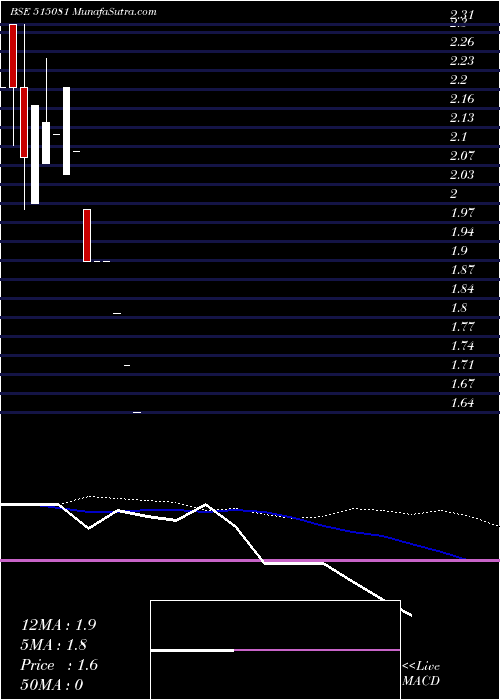
Task: Click the 1.84 price axis label
Action: [x=462, y=289]
